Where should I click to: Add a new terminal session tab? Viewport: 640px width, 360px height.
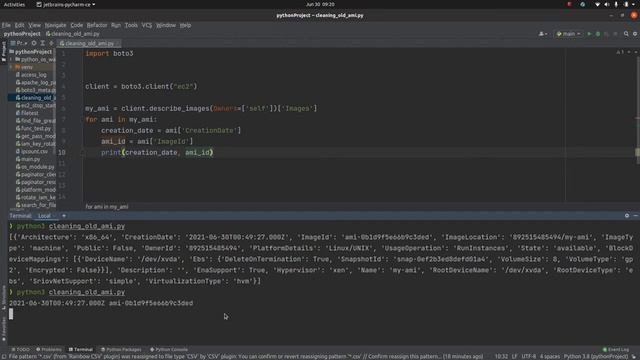64,216
